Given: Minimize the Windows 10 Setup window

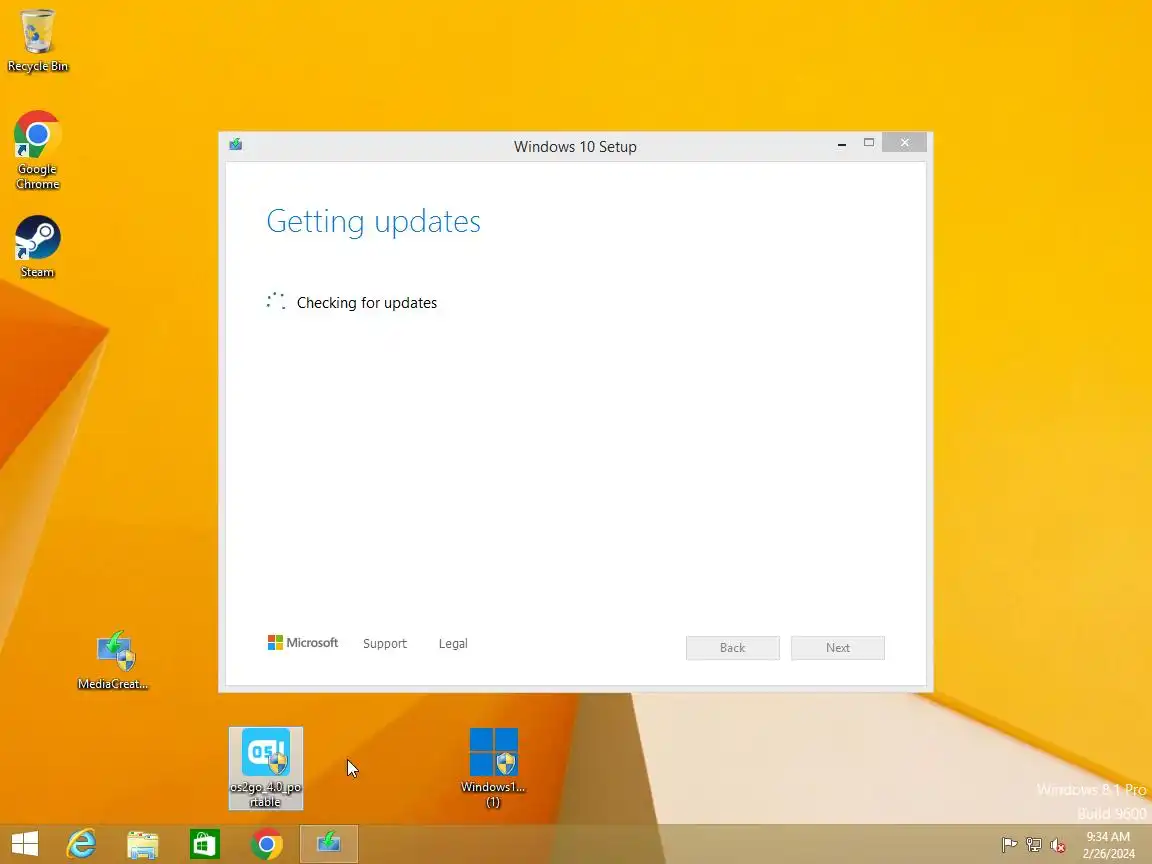Looking at the screenshot, I should (x=842, y=143).
